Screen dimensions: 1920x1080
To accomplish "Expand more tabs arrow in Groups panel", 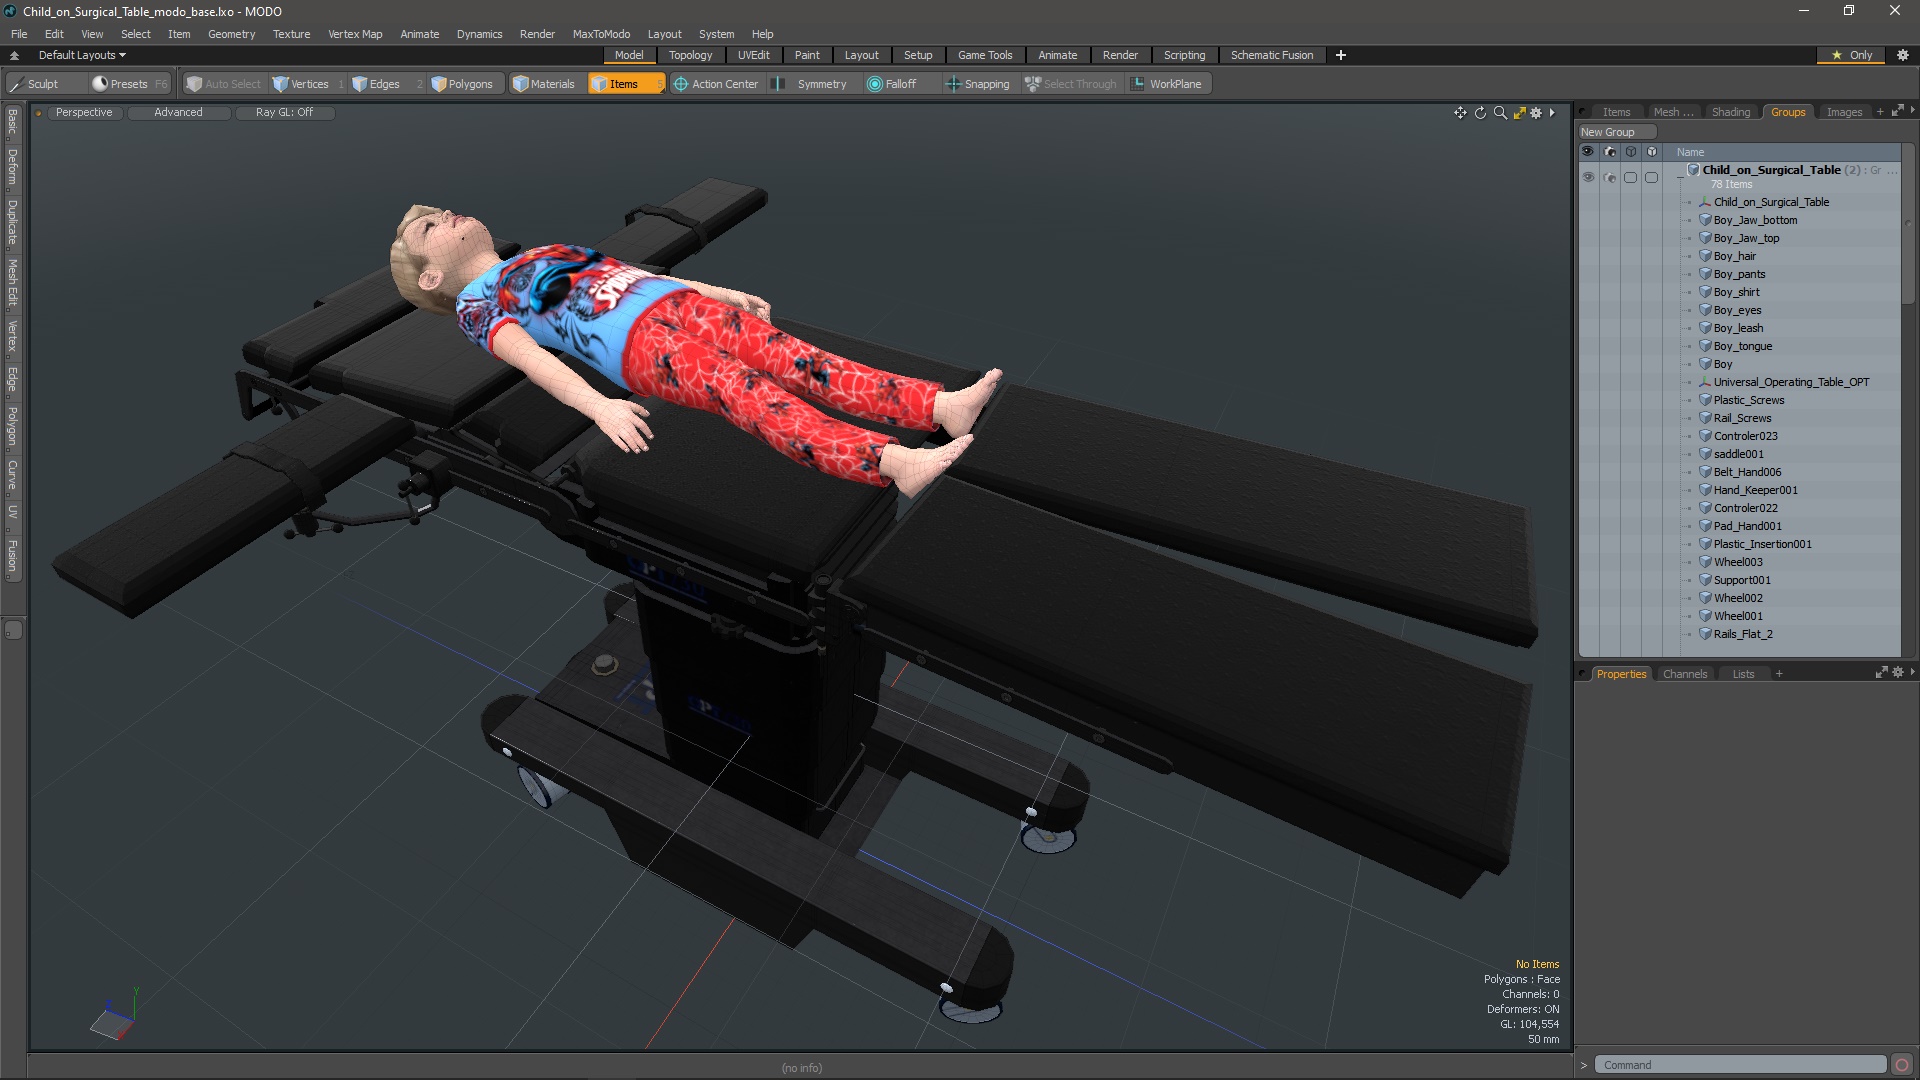I will (x=1912, y=111).
